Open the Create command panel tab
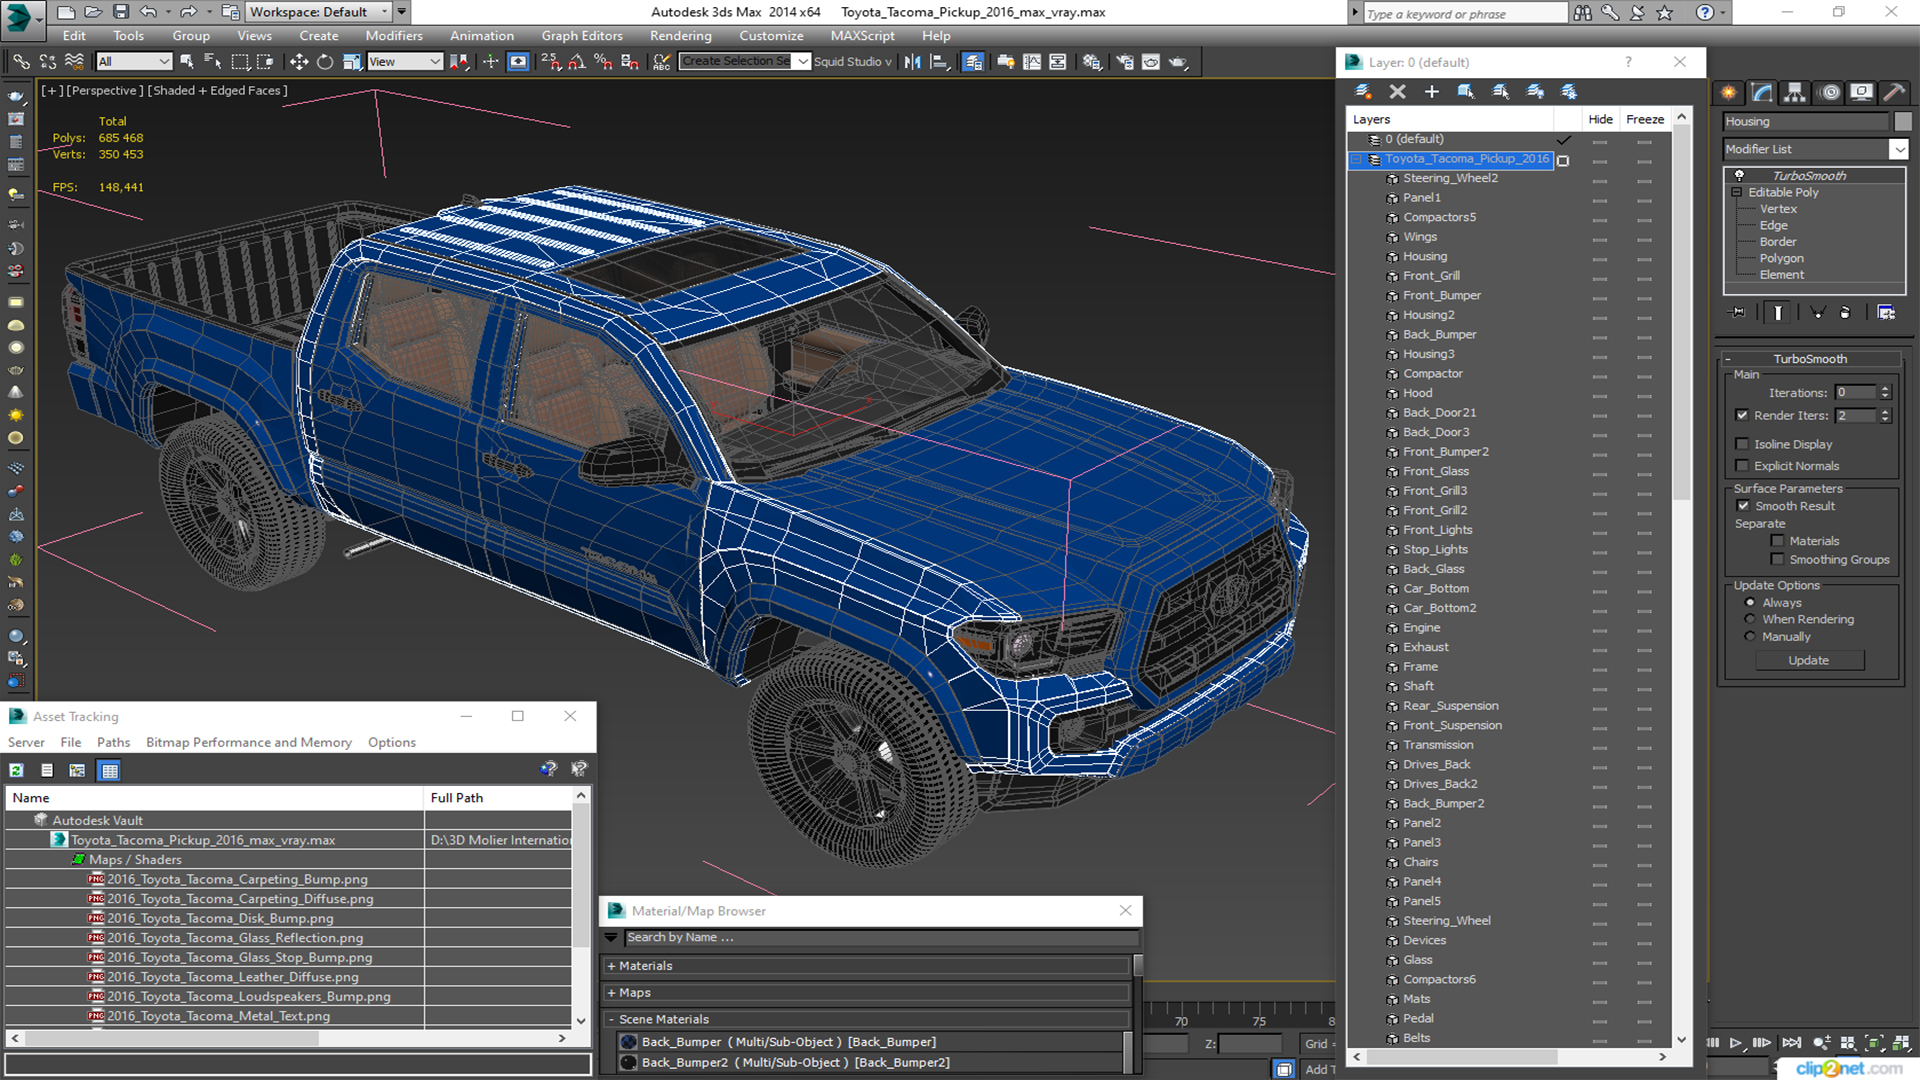 (x=1729, y=93)
